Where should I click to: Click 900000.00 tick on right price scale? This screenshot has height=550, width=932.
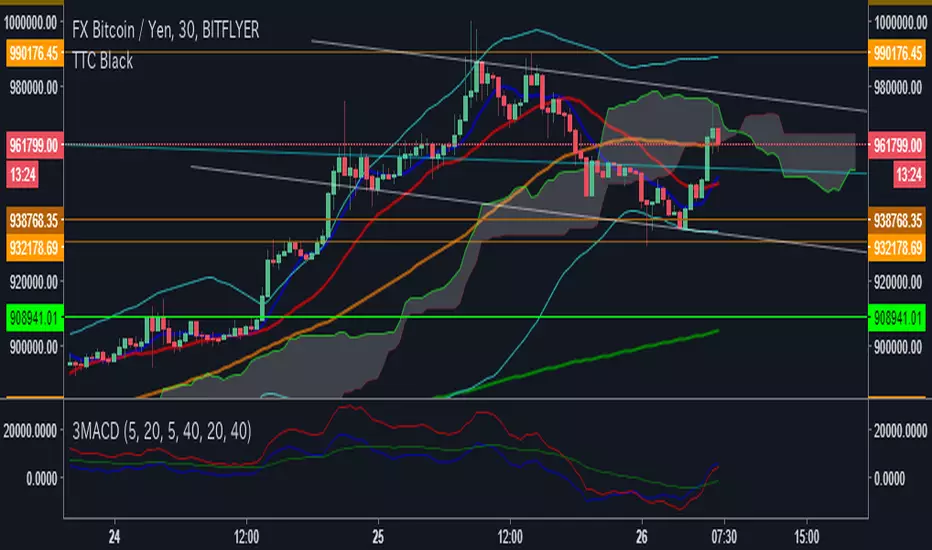[898, 347]
